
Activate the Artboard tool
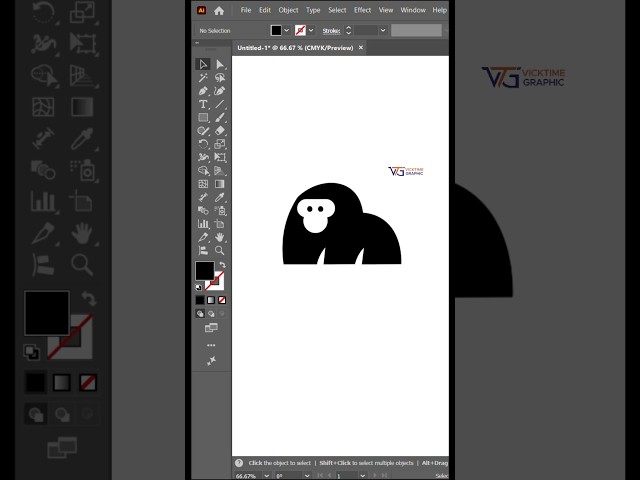coord(220,224)
